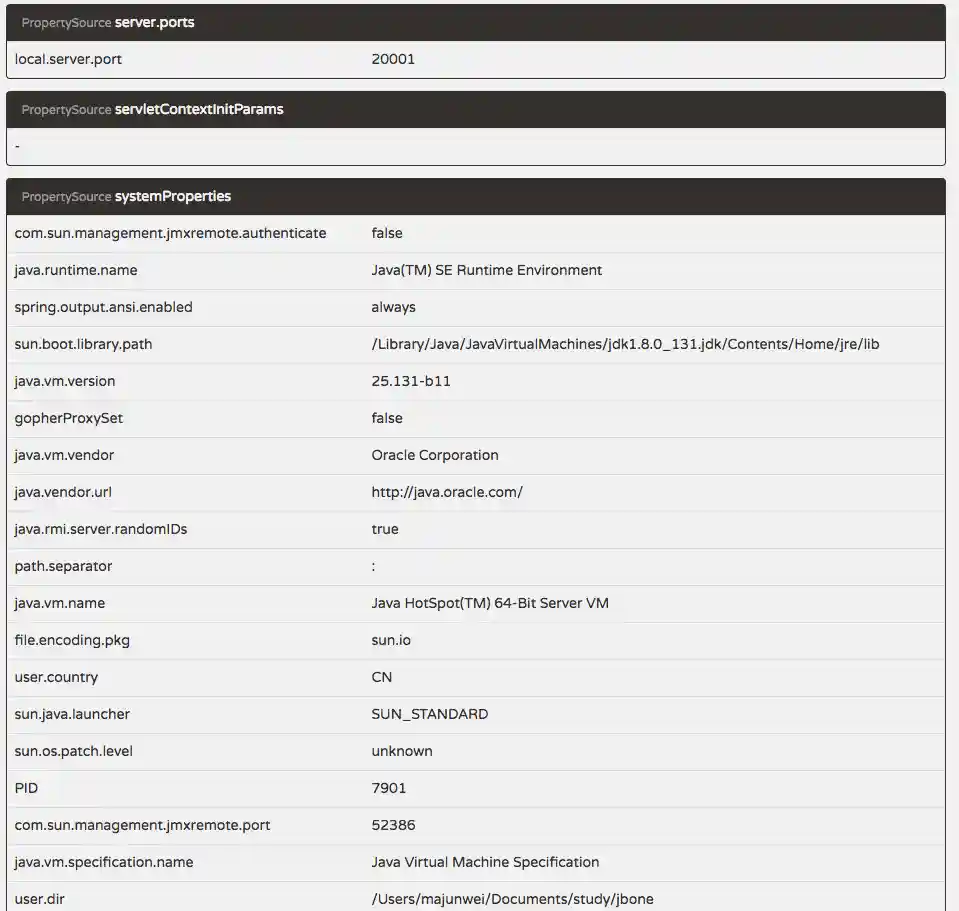The height and width of the screenshot is (911, 959).
Task: Select the sun.io value
Action: tap(391, 640)
